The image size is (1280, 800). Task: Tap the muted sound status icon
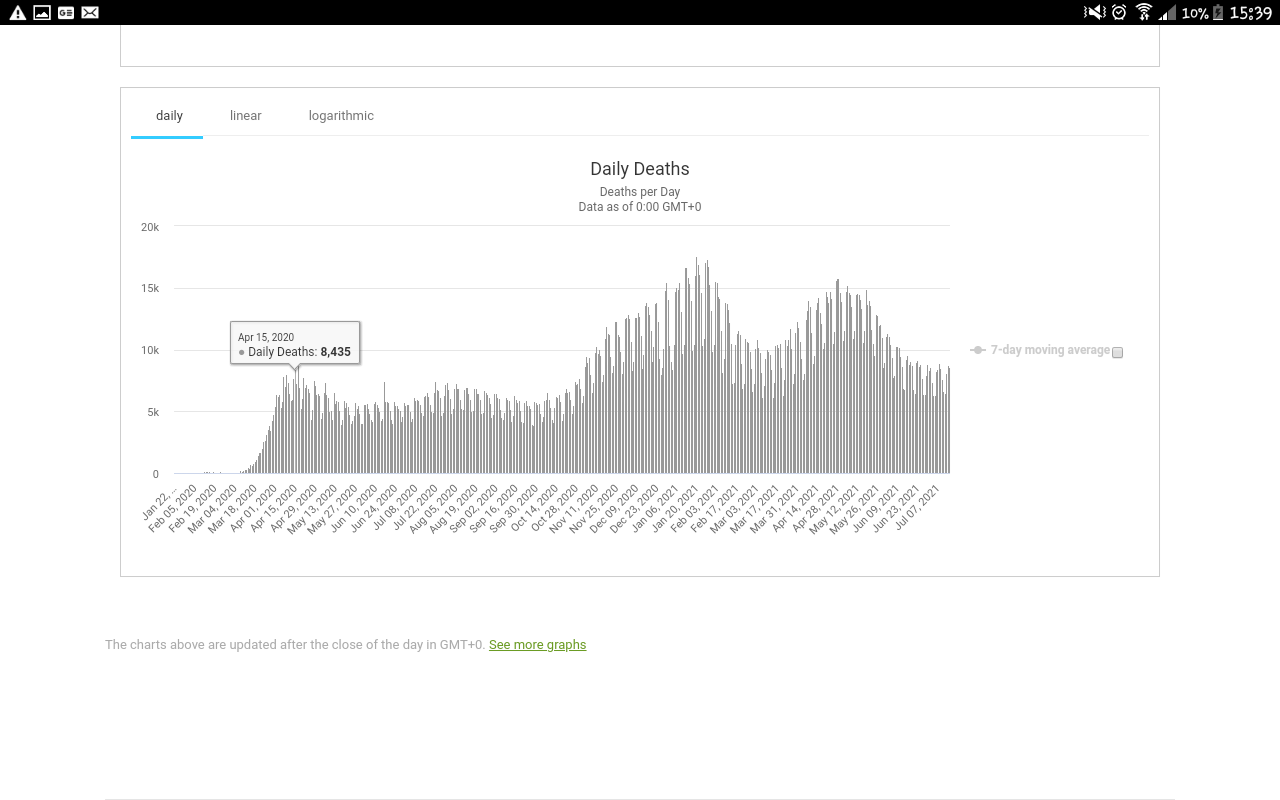(x=1094, y=13)
